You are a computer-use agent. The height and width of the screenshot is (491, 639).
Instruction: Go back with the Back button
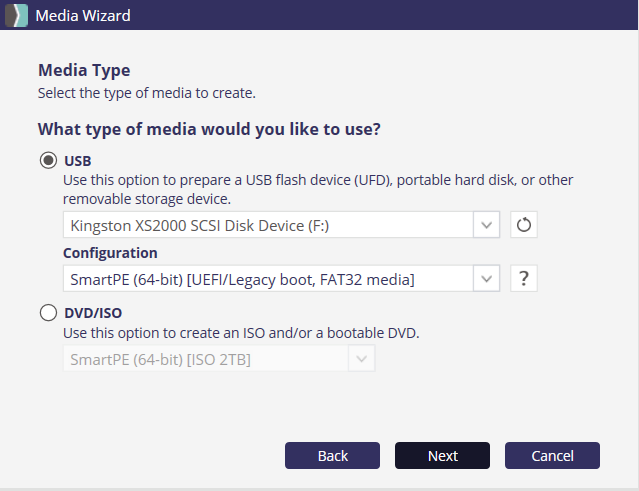[x=332, y=455]
